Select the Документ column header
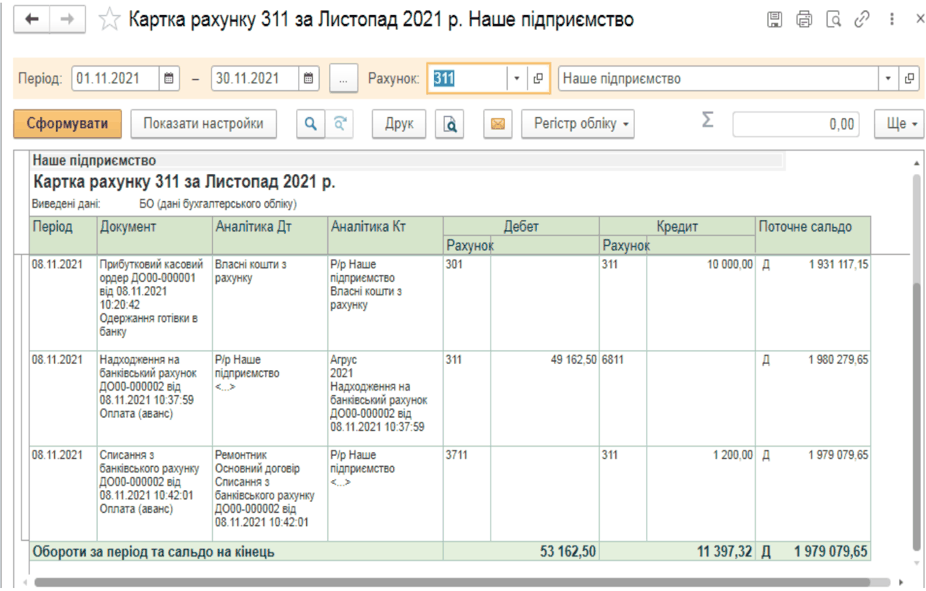This screenshot has height=591, width=926. 155,236
